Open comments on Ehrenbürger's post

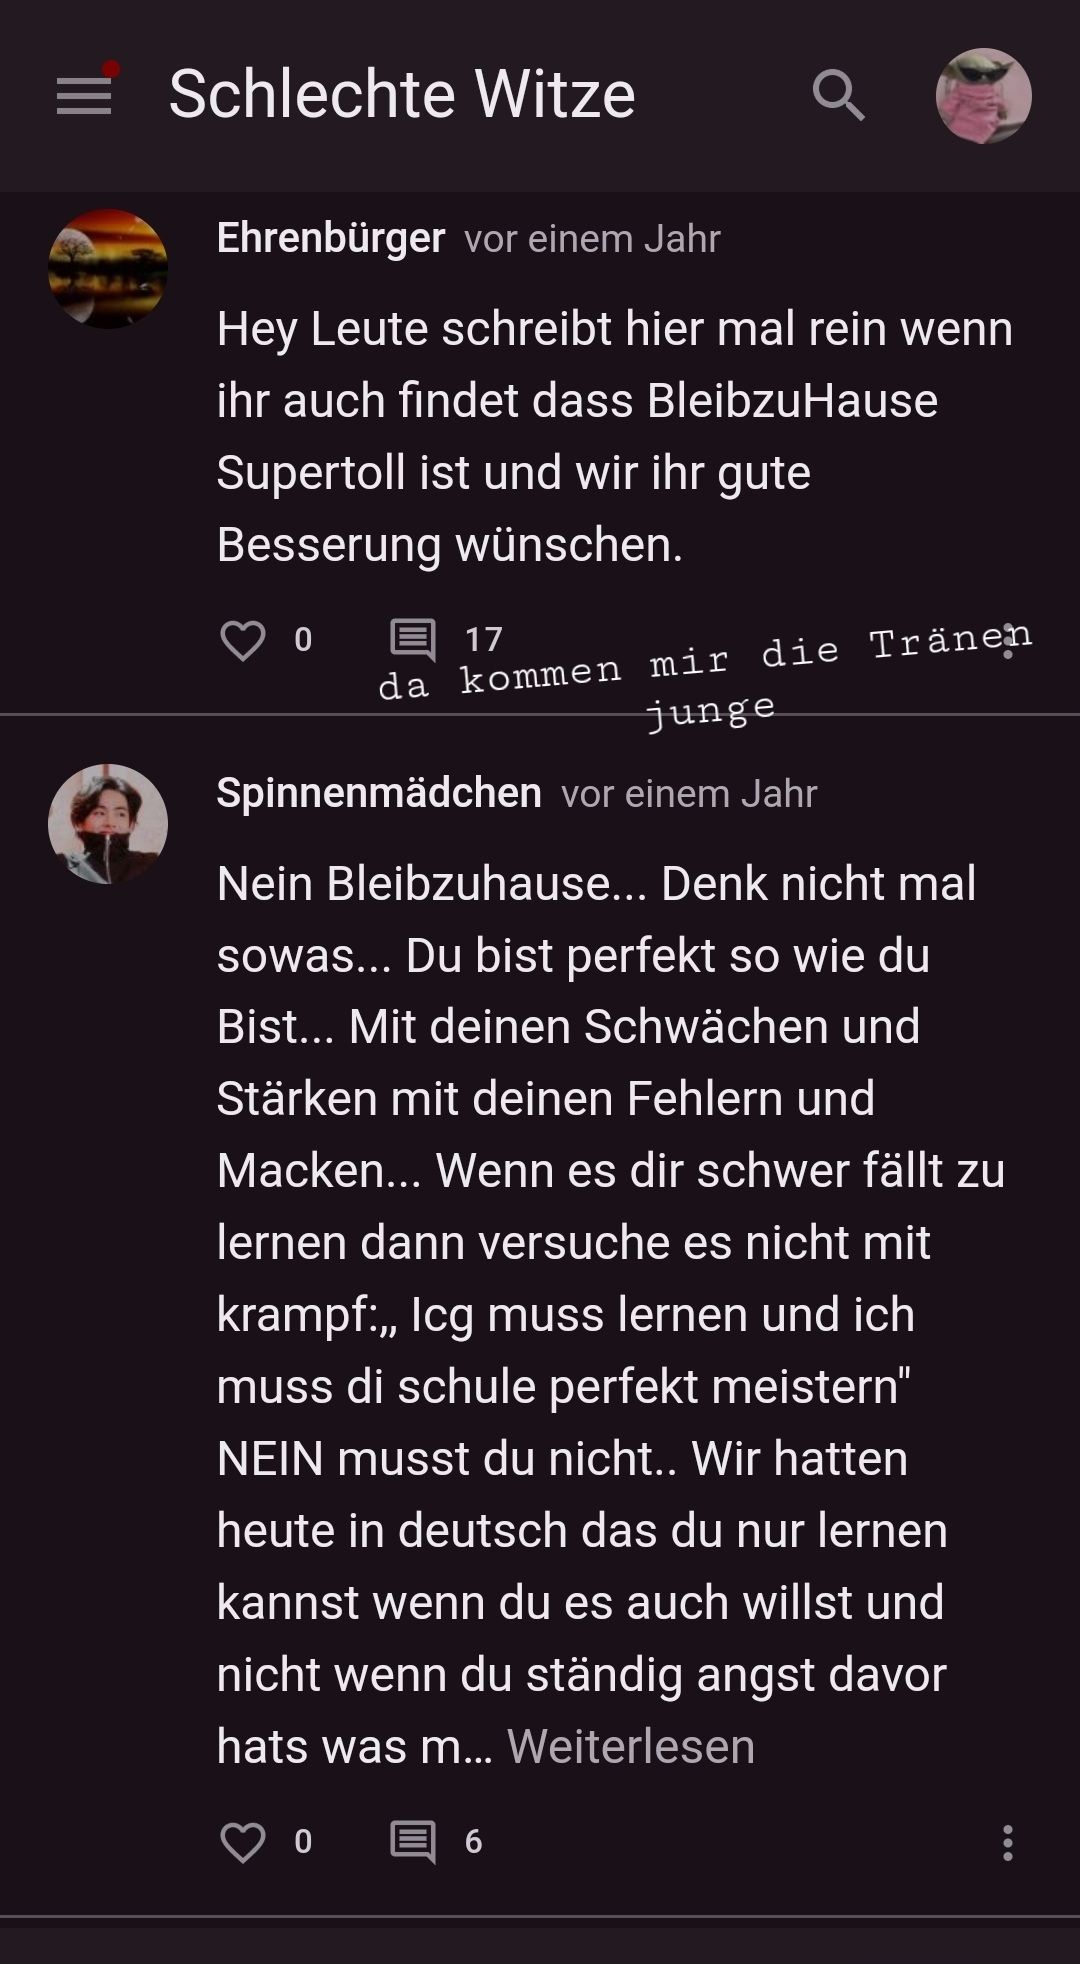412,640
